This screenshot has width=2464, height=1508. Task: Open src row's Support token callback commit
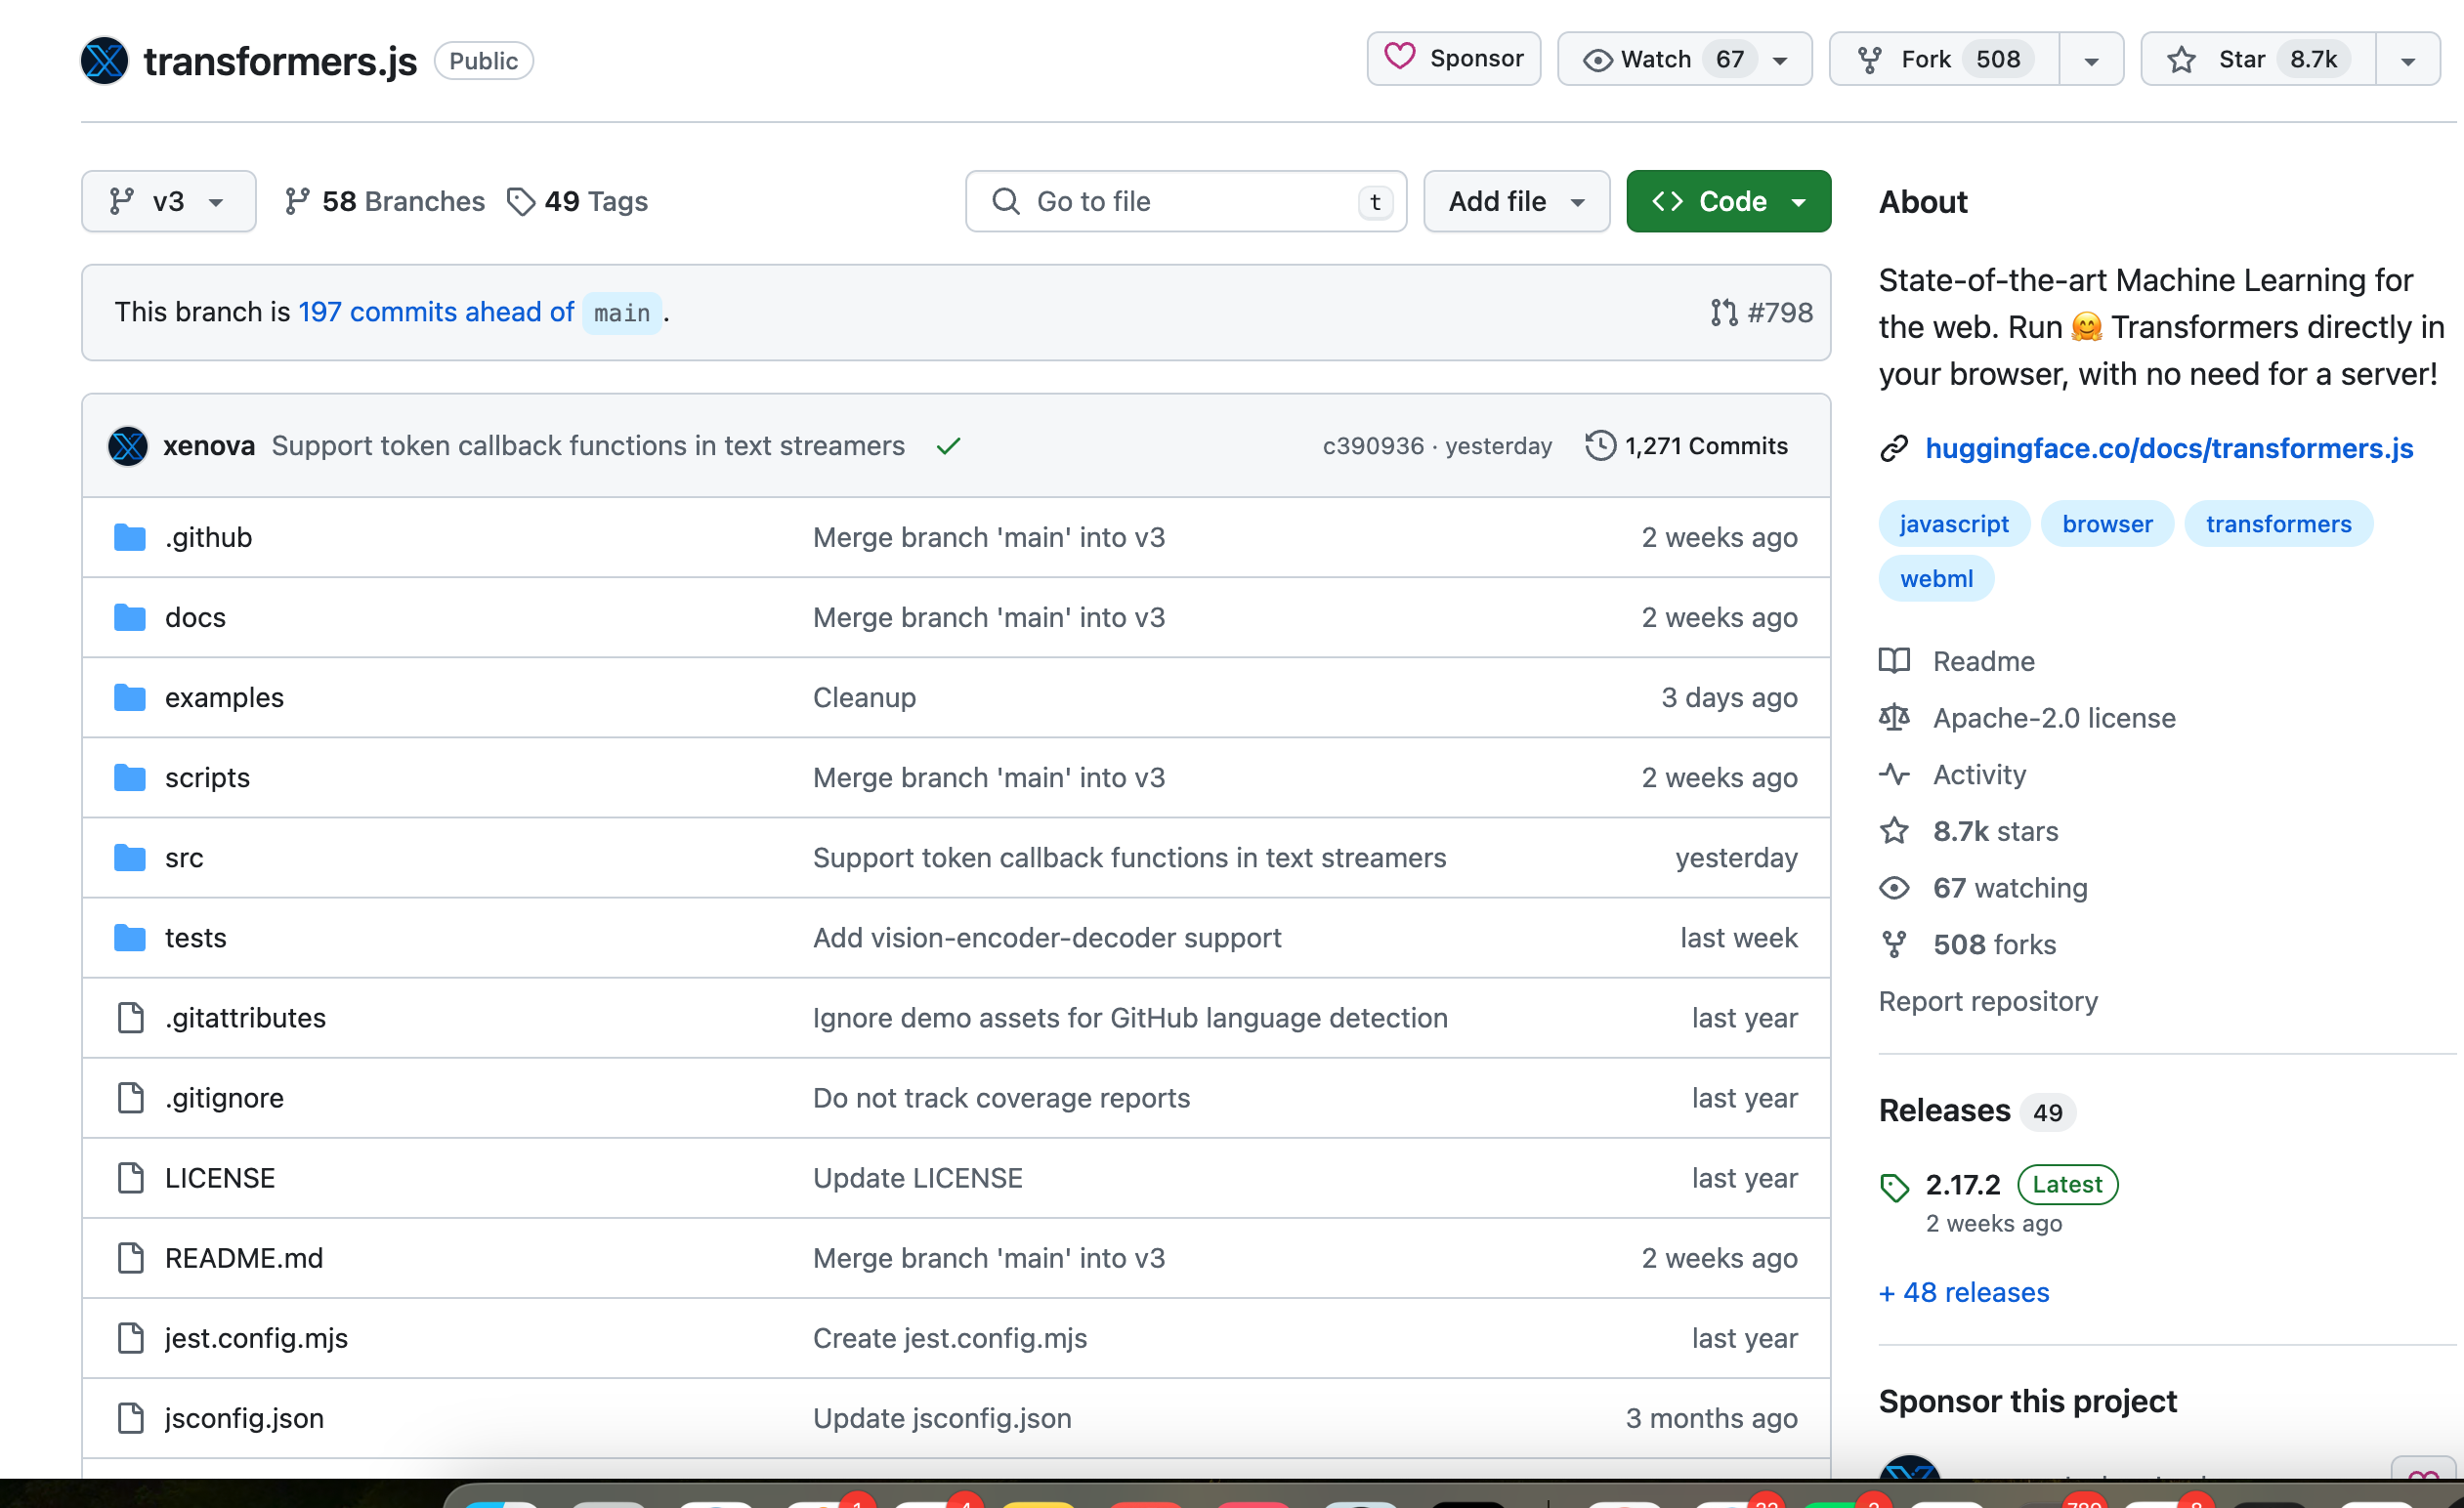(1129, 857)
